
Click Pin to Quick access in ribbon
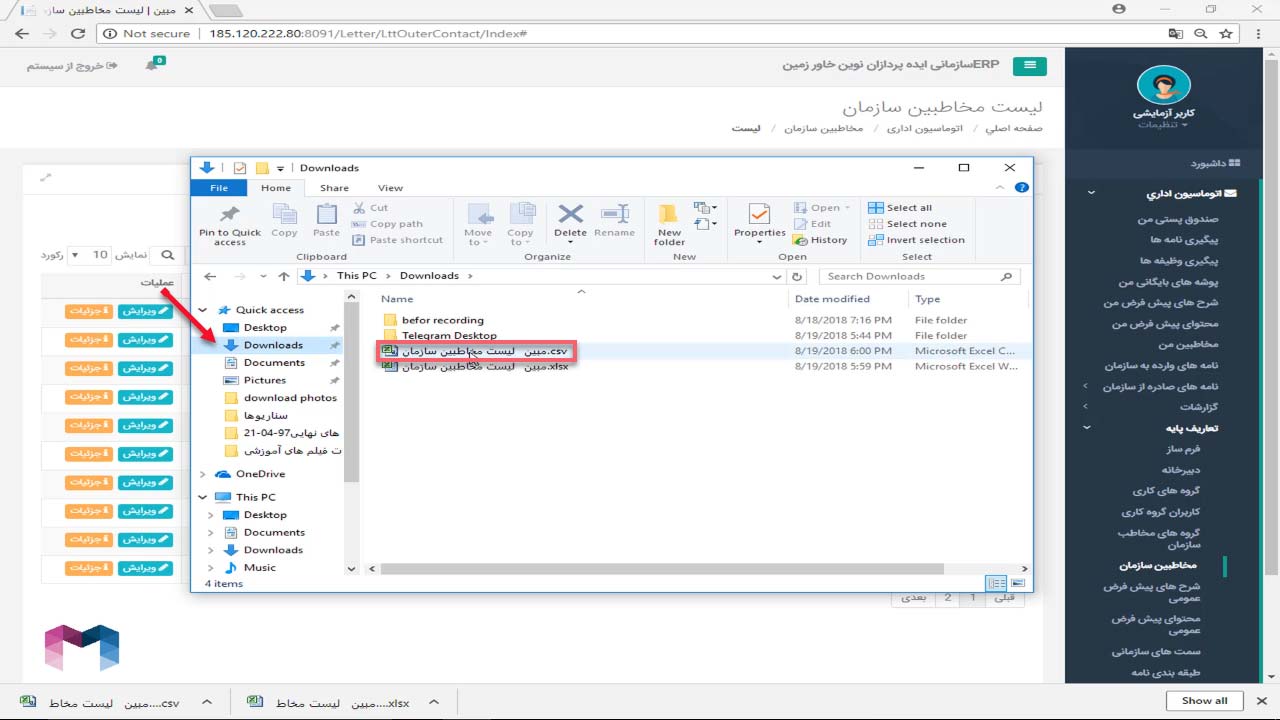[x=230, y=225]
